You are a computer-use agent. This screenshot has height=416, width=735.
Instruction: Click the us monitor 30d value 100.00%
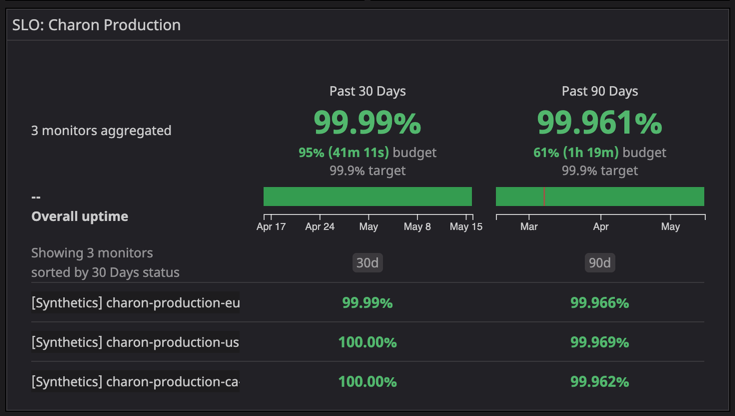click(x=368, y=342)
